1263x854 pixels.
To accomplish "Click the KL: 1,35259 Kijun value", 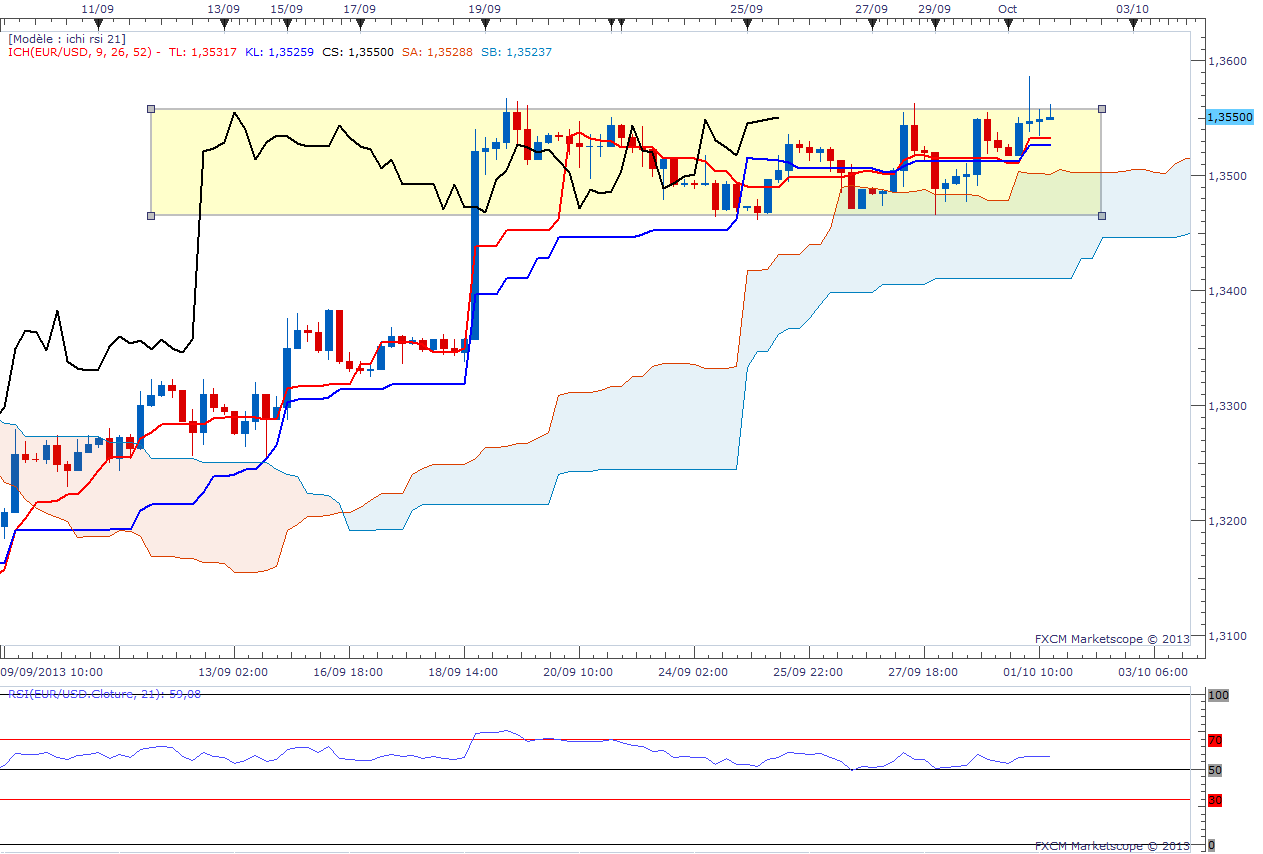I will tap(281, 51).
